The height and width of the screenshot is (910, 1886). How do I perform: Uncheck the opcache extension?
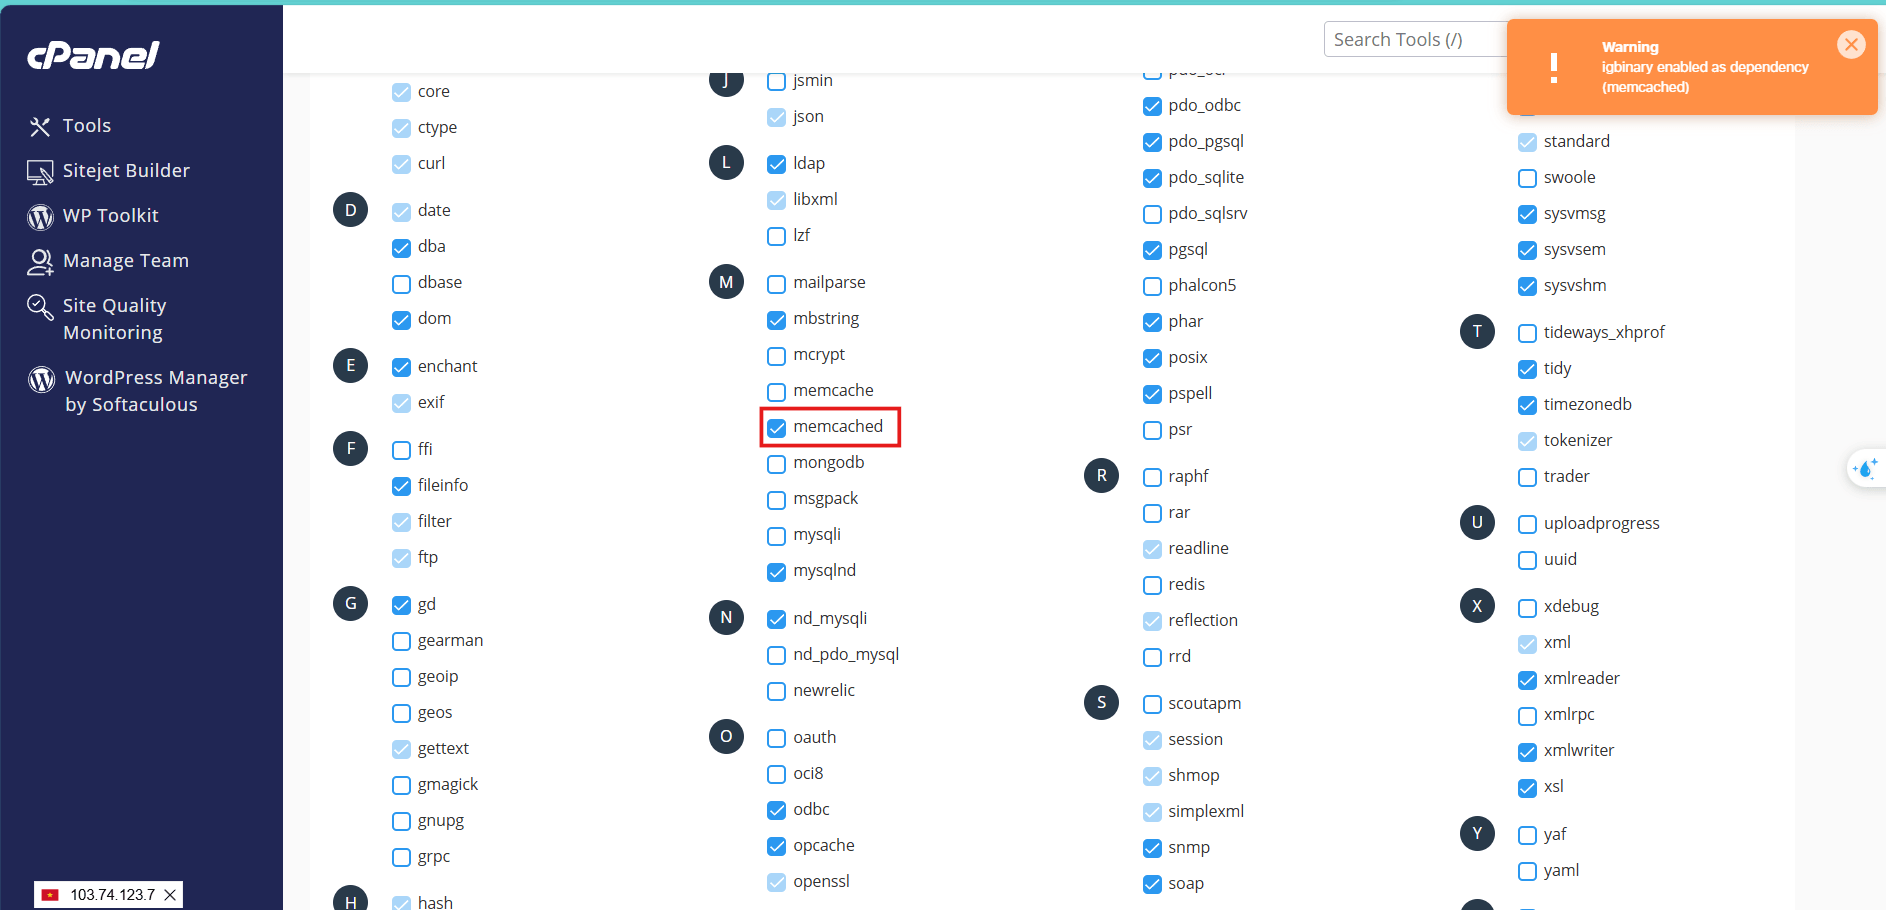(x=776, y=847)
